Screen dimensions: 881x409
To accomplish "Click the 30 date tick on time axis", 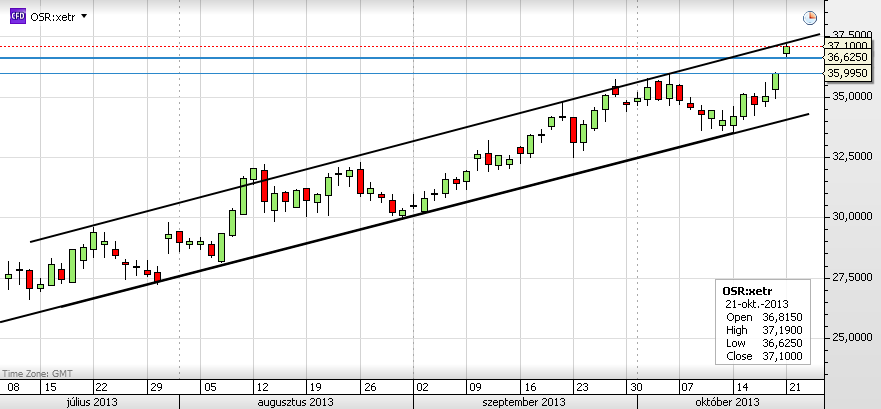I will pyautogui.click(x=636, y=387).
